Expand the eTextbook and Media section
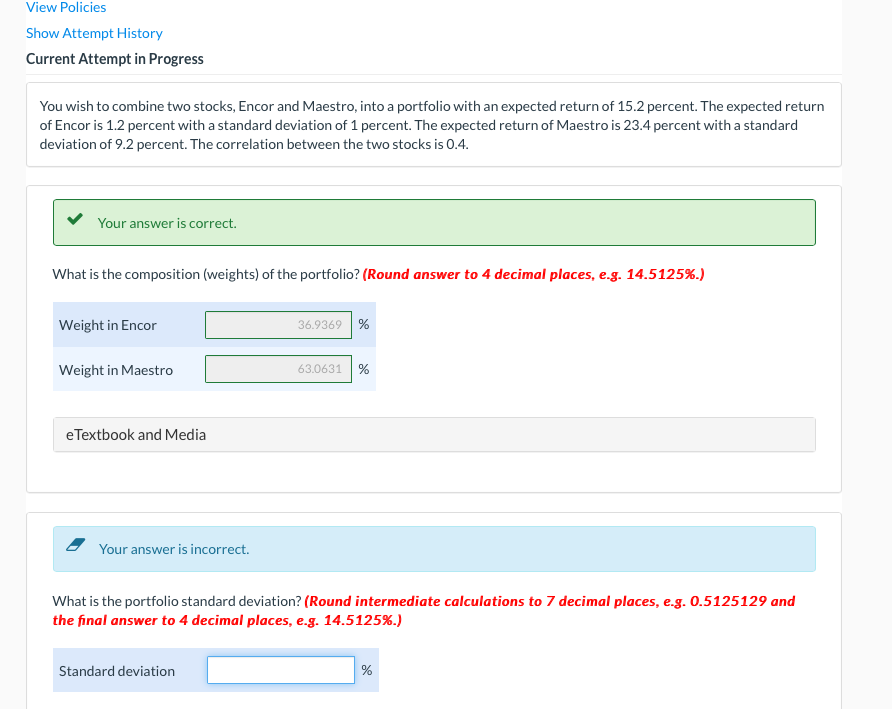The height and width of the screenshot is (709, 892). (135, 434)
